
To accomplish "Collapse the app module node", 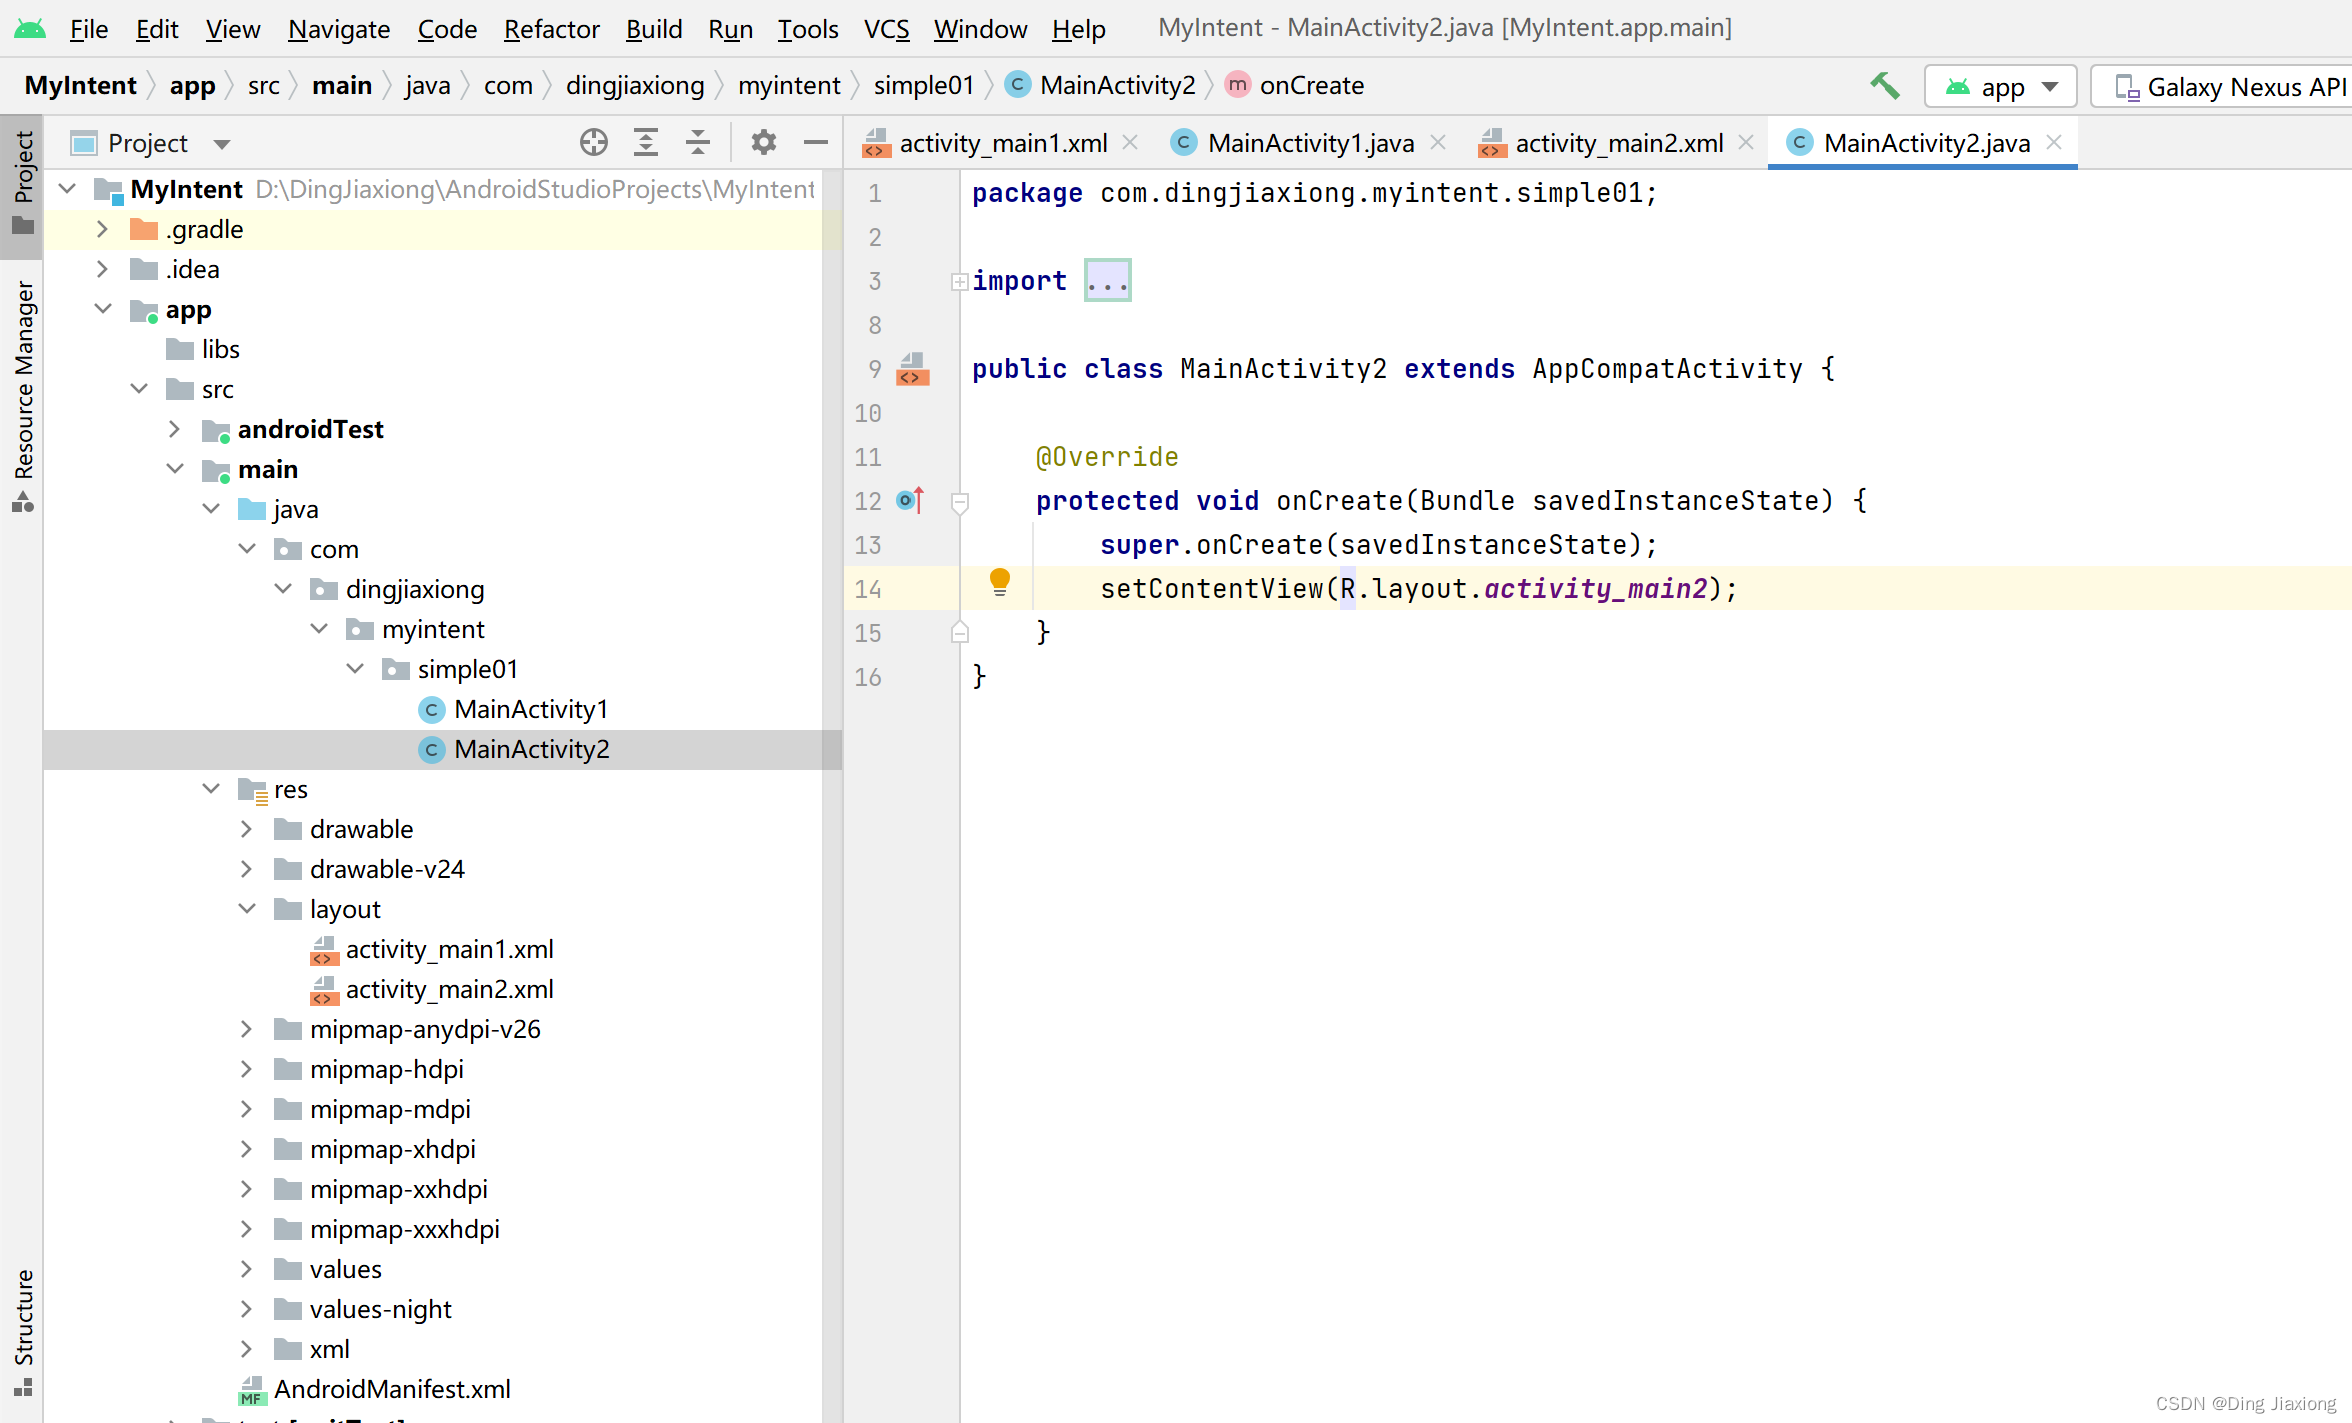I will pyautogui.click(x=102, y=309).
